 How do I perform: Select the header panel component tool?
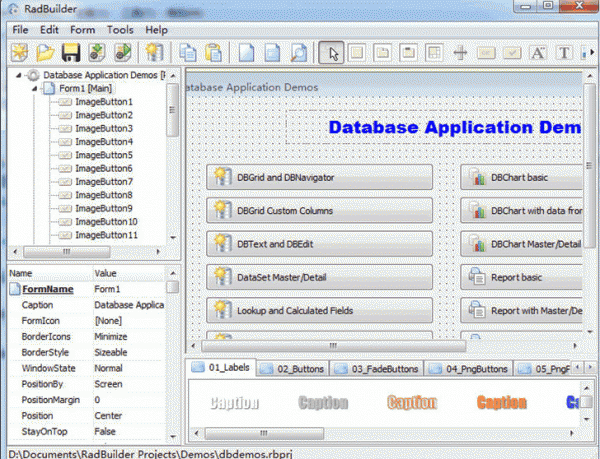coord(408,52)
